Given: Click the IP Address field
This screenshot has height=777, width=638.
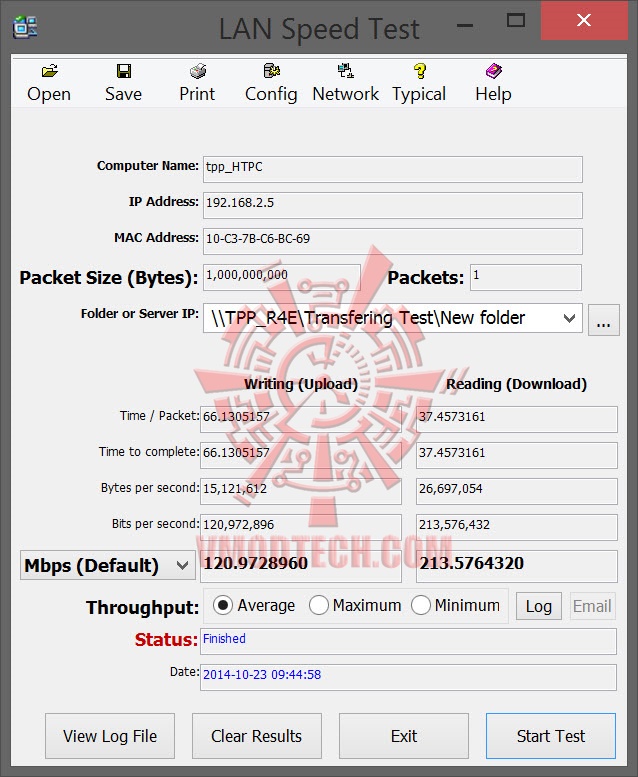Looking at the screenshot, I should tap(393, 205).
